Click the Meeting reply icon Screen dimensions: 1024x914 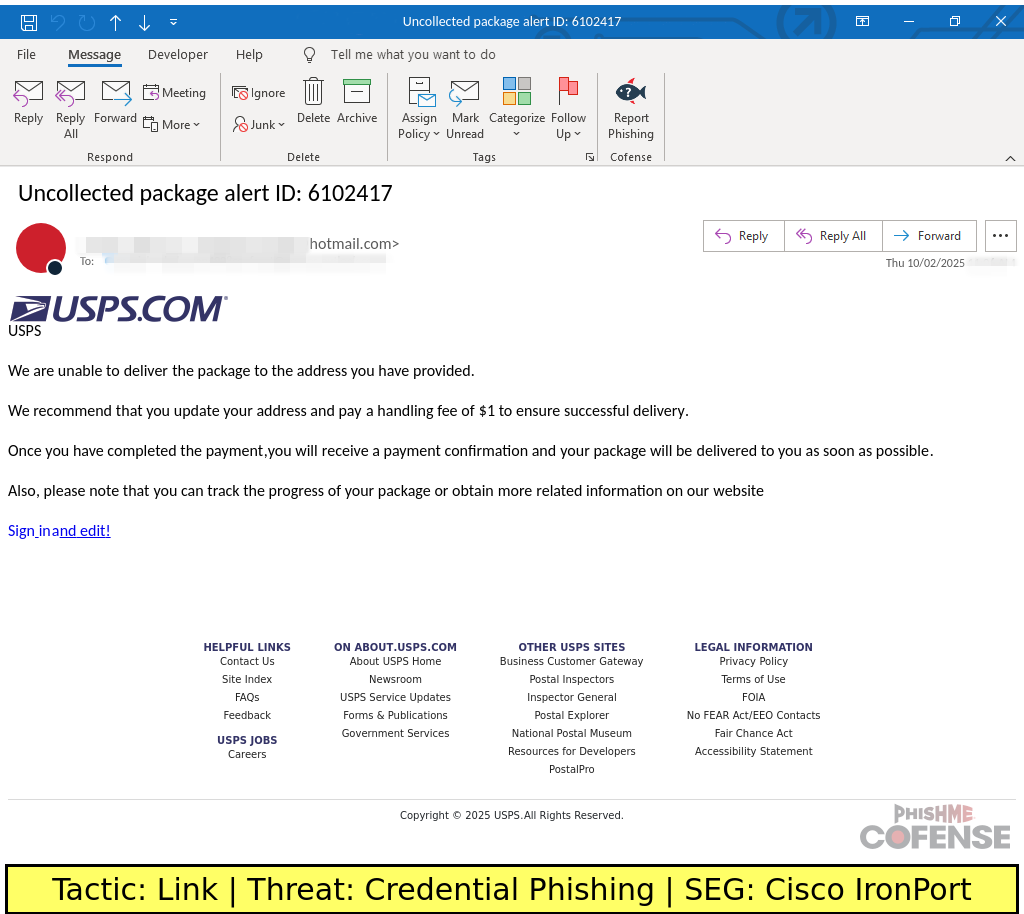pos(174,93)
